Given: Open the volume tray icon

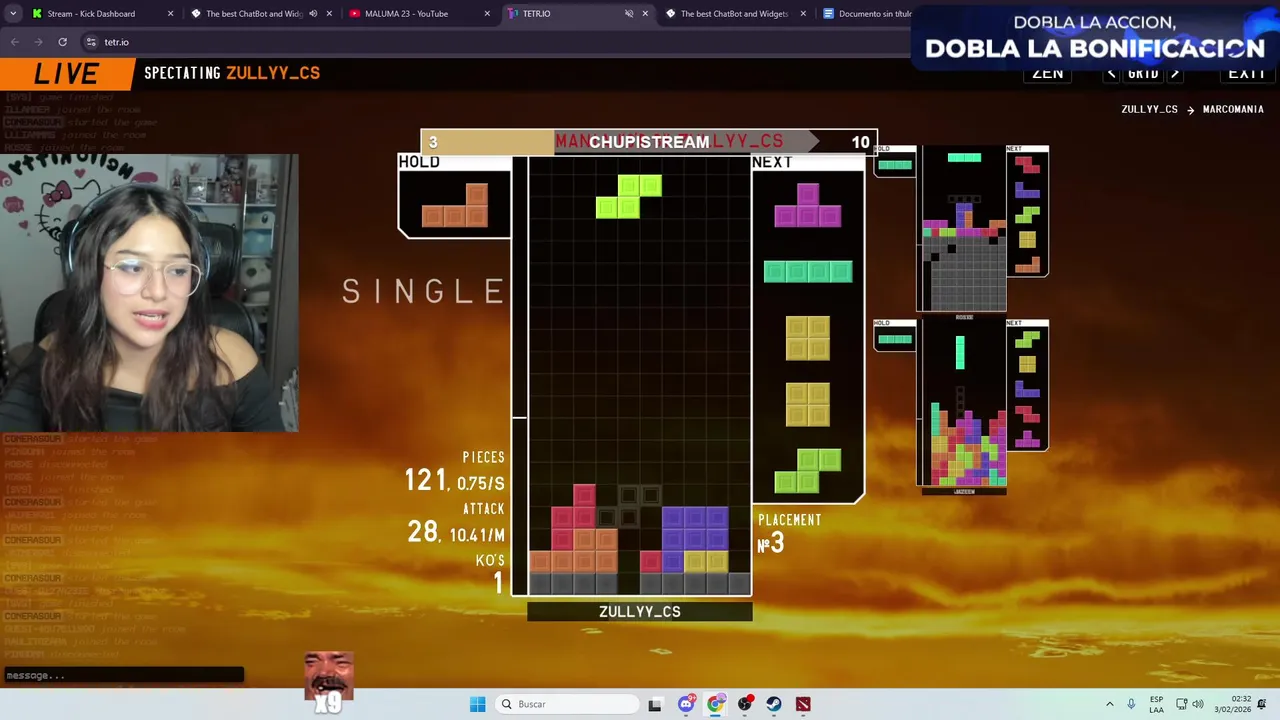Looking at the screenshot, I should (x=1198, y=704).
